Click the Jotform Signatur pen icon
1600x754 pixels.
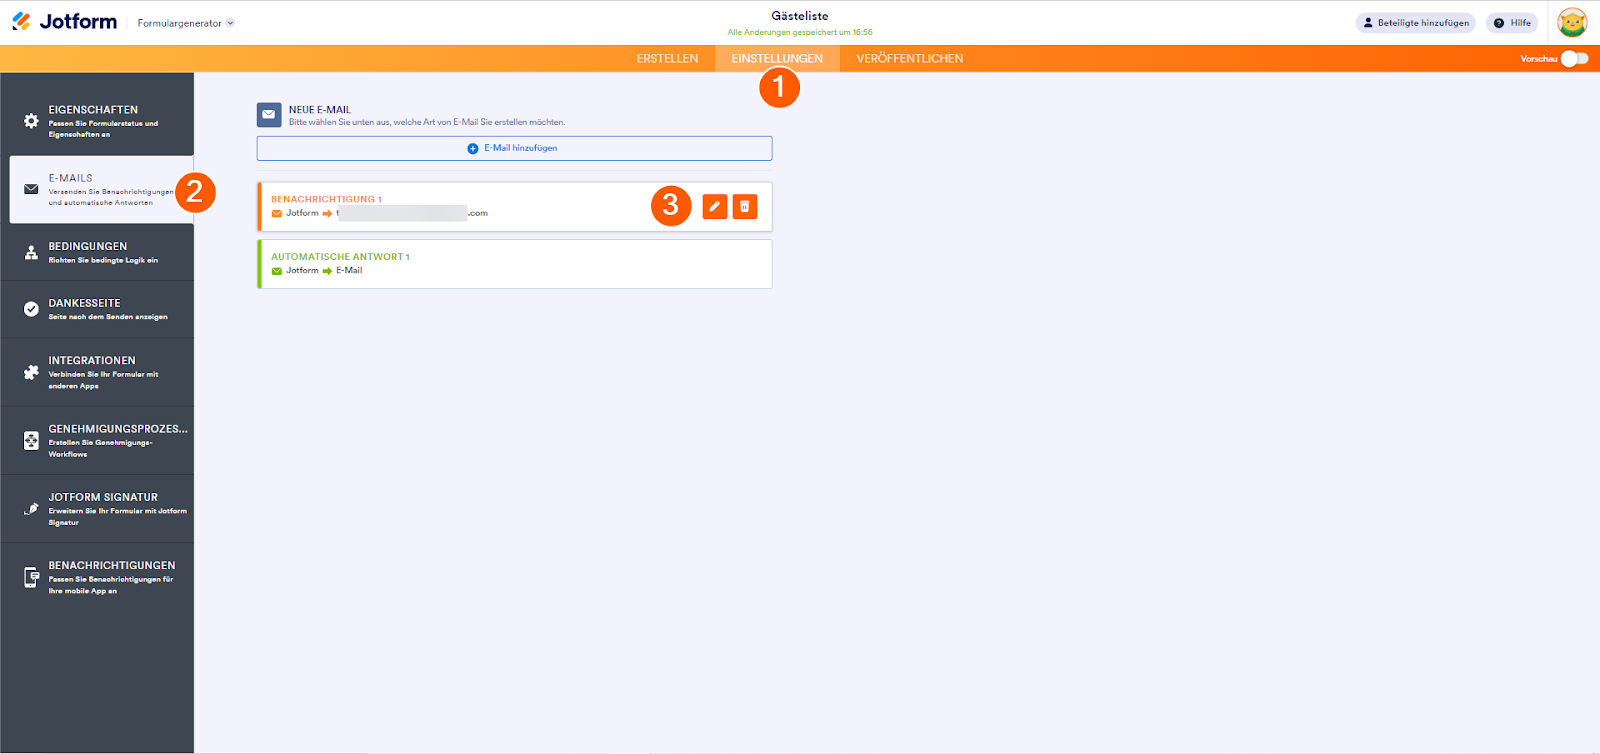31,508
